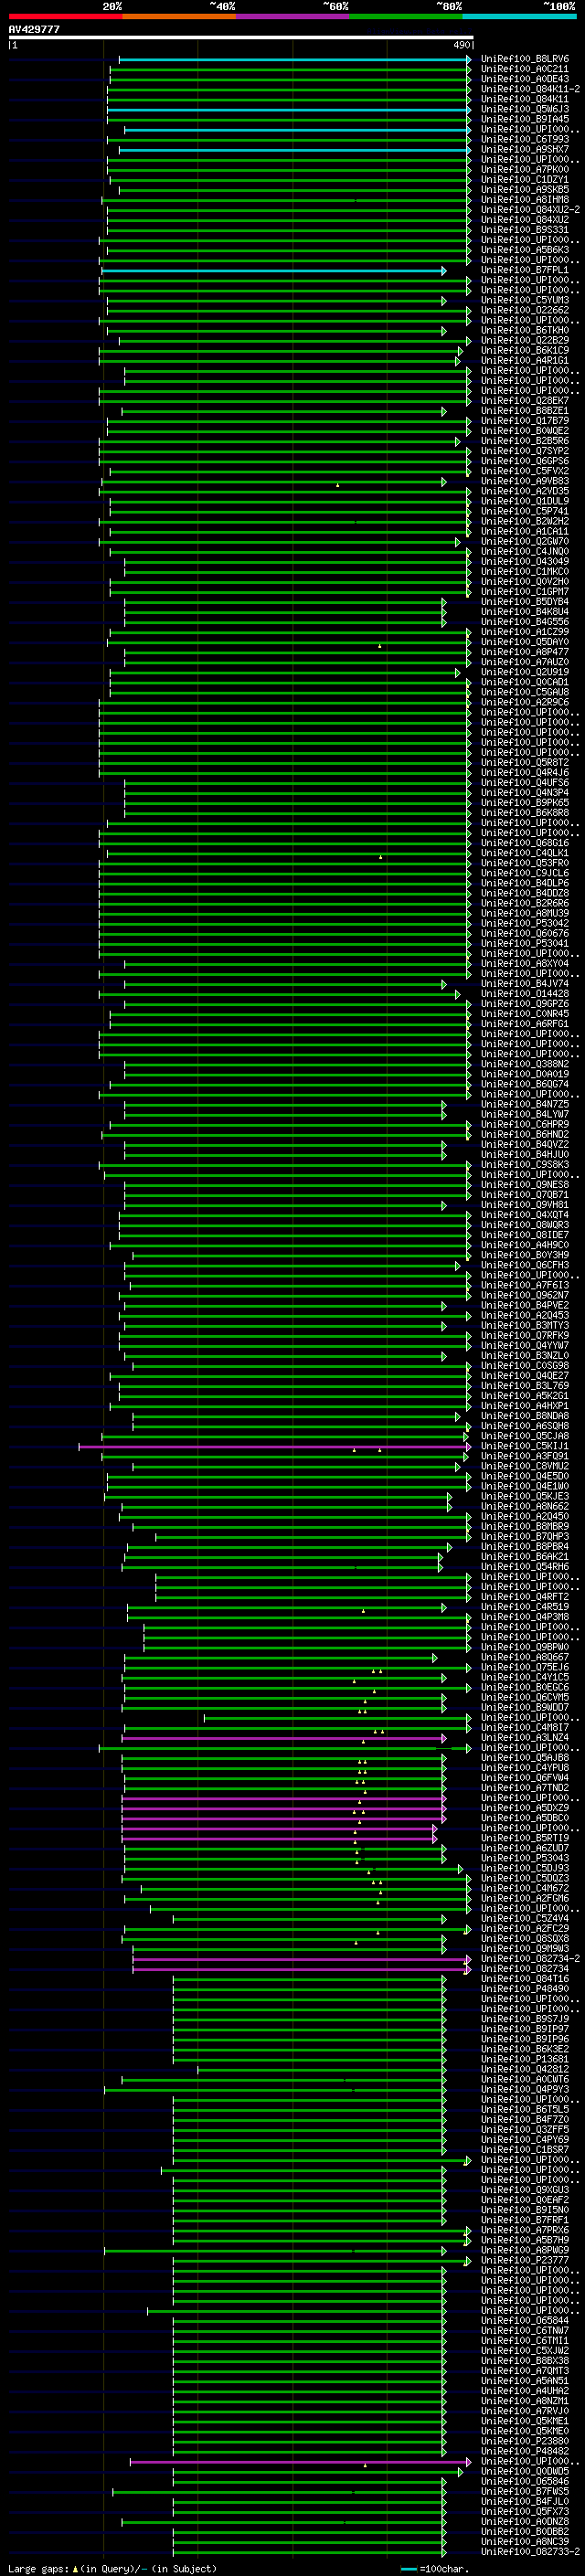The height and width of the screenshot is (2576, 585).
Task: Open the UniRef100_A8IHM8 entry
Action: (524, 199)
